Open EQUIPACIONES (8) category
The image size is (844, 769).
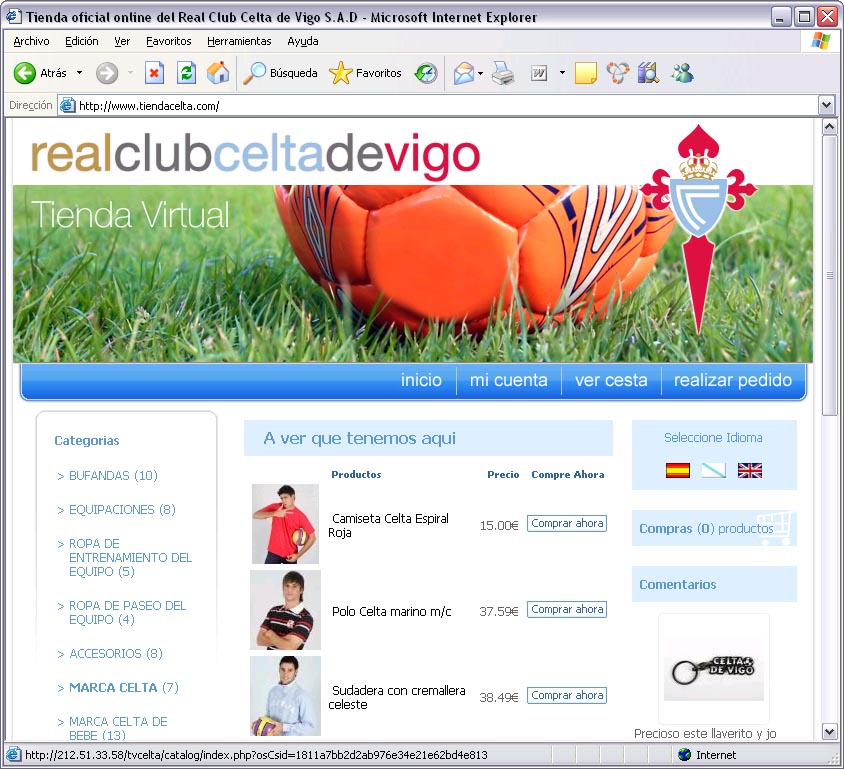point(122,510)
